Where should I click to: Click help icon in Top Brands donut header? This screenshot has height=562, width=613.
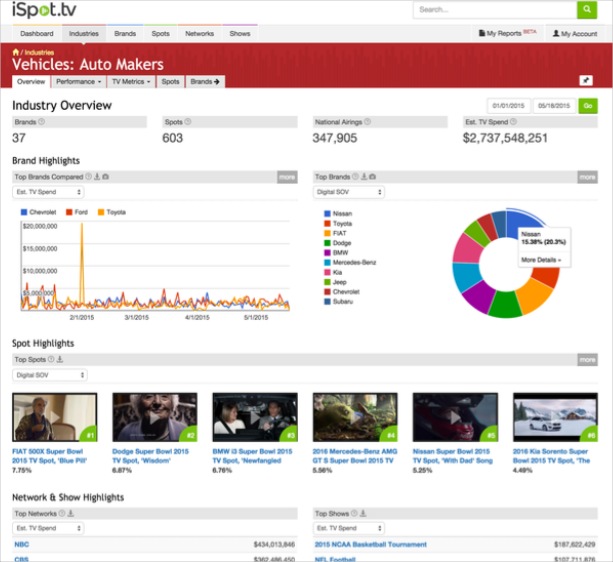click(355, 176)
